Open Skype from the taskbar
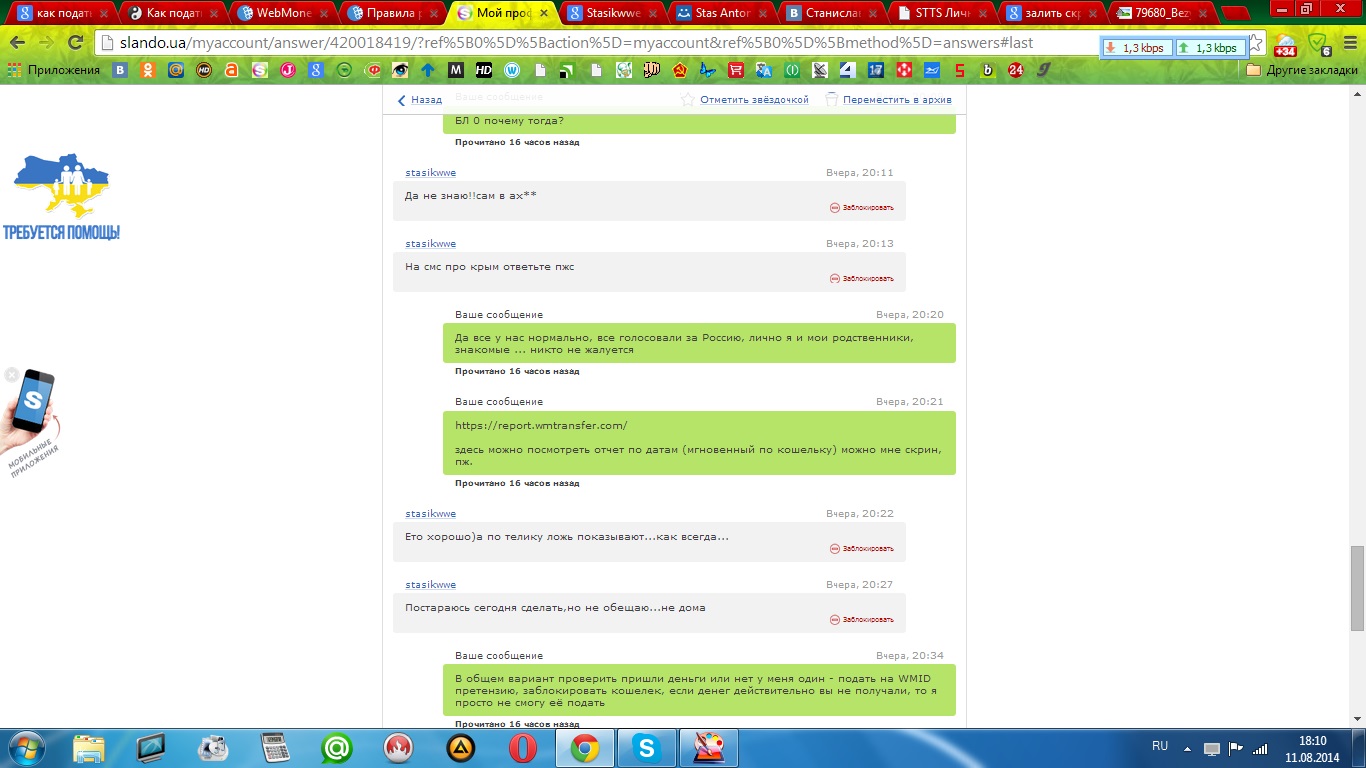Viewport: 1366px width, 768px height. (647, 748)
